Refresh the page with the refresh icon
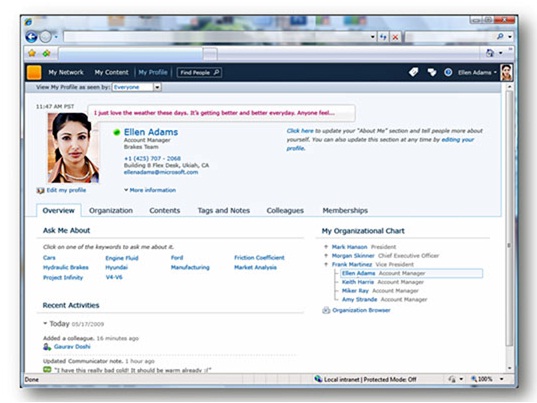Screen dimensions: 537x403 pyautogui.click(x=383, y=37)
